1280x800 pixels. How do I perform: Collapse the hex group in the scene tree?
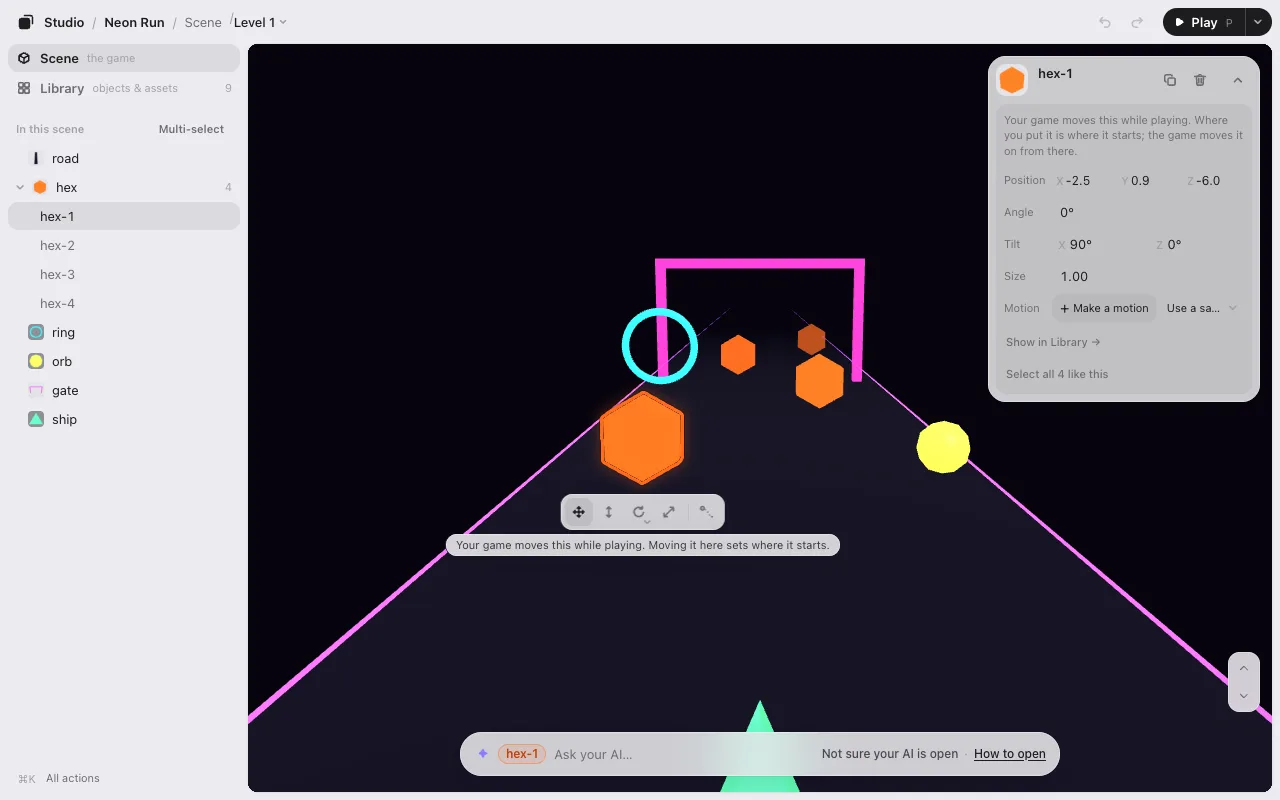[x=20, y=187]
